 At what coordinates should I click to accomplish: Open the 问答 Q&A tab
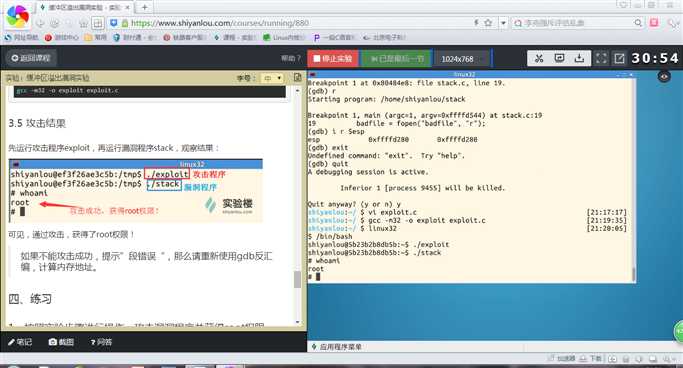click(x=101, y=342)
